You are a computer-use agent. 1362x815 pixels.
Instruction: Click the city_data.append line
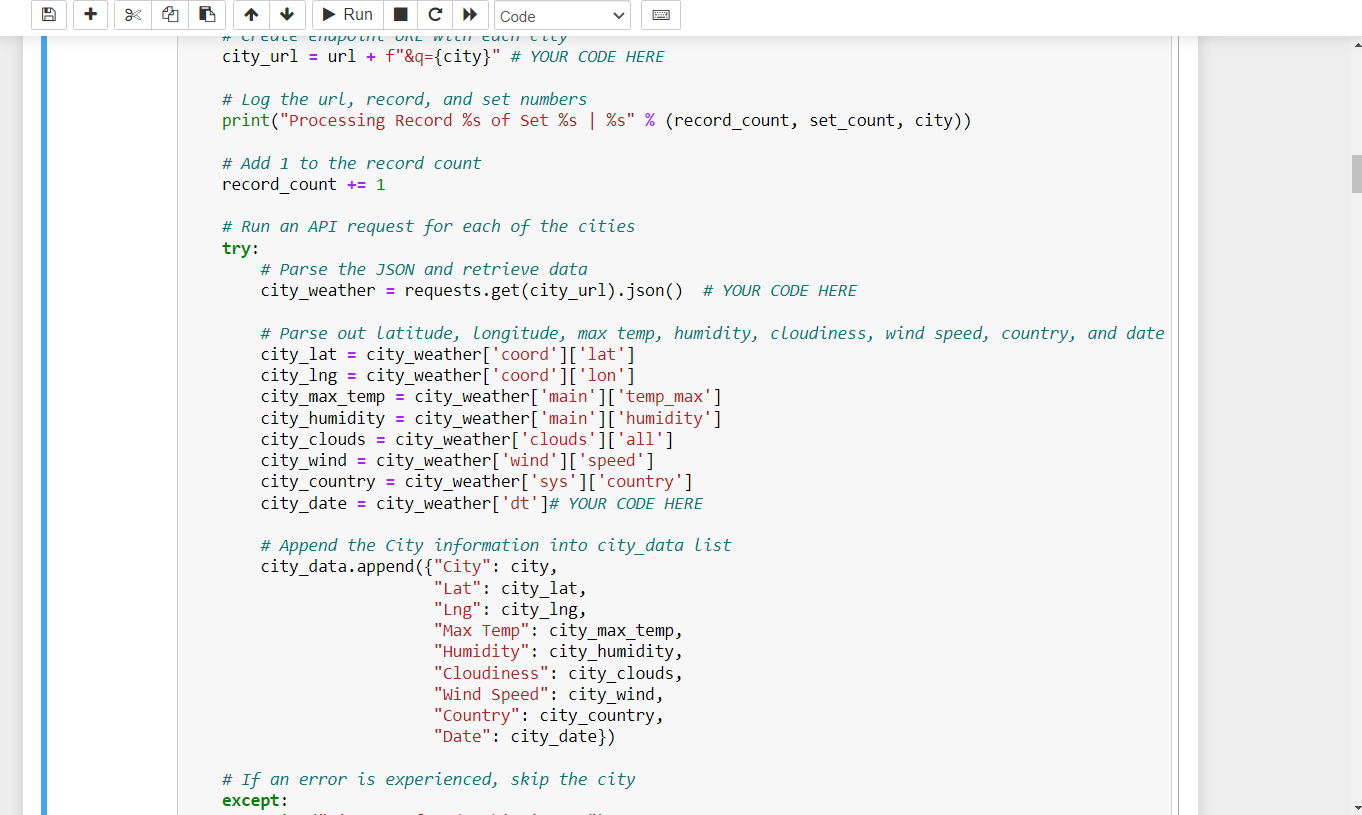tap(409, 567)
